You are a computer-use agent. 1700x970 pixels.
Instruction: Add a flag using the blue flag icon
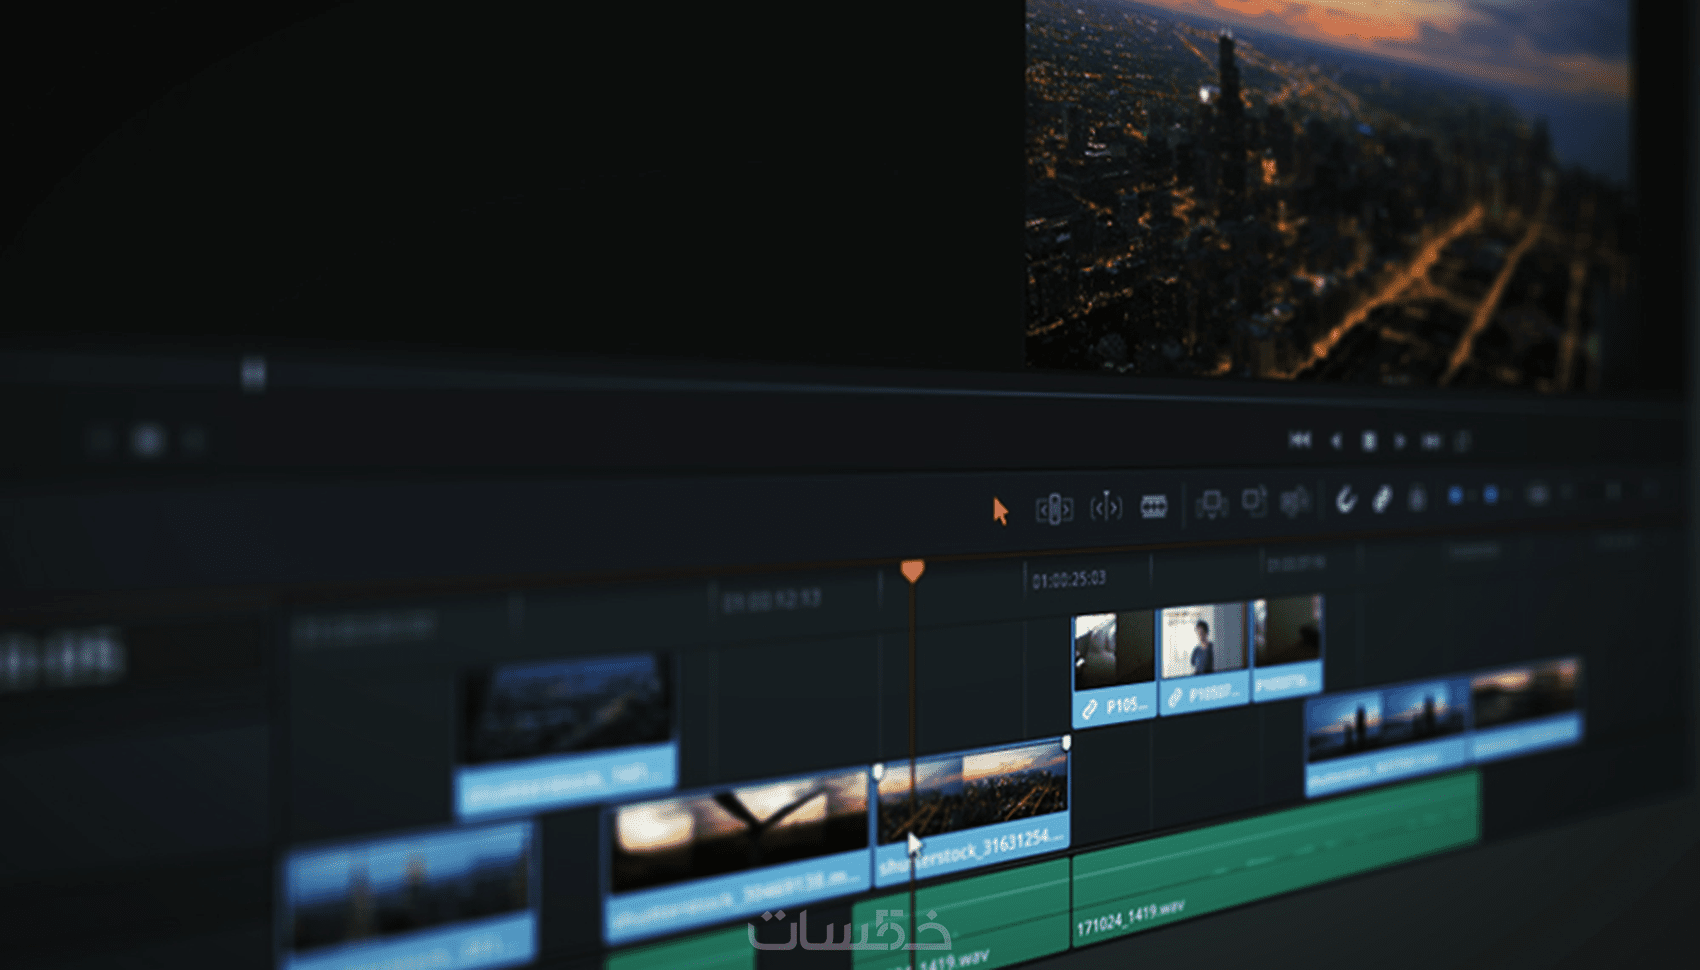pyautogui.click(x=1456, y=496)
